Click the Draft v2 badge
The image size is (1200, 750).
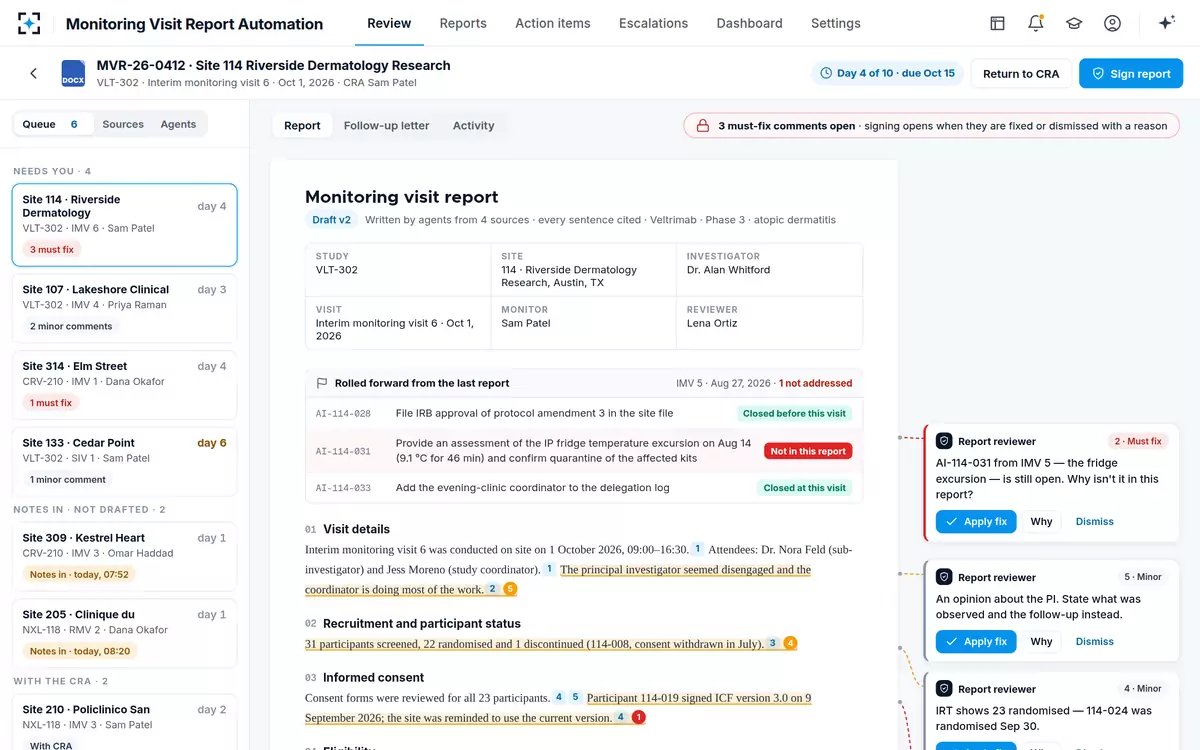point(331,220)
